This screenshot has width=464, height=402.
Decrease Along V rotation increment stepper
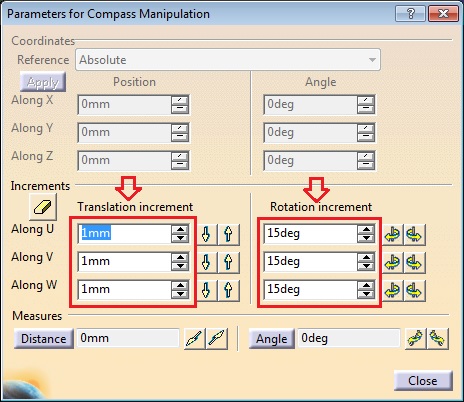(x=366, y=266)
